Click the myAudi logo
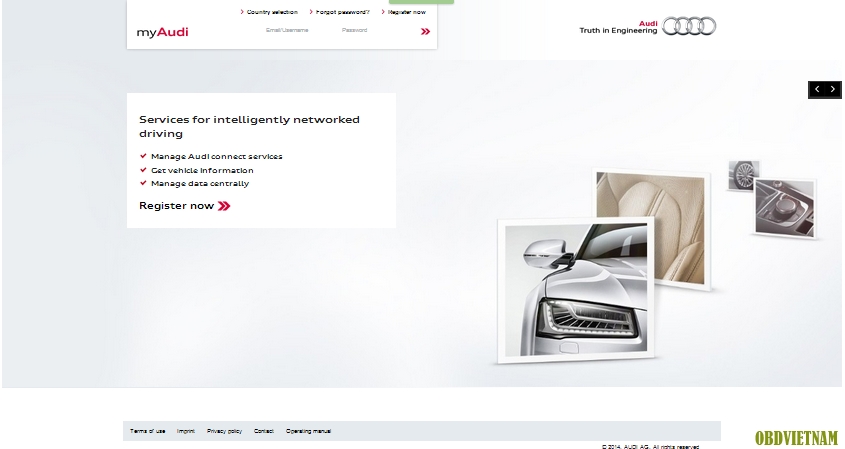845x449 pixels. [162, 32]
